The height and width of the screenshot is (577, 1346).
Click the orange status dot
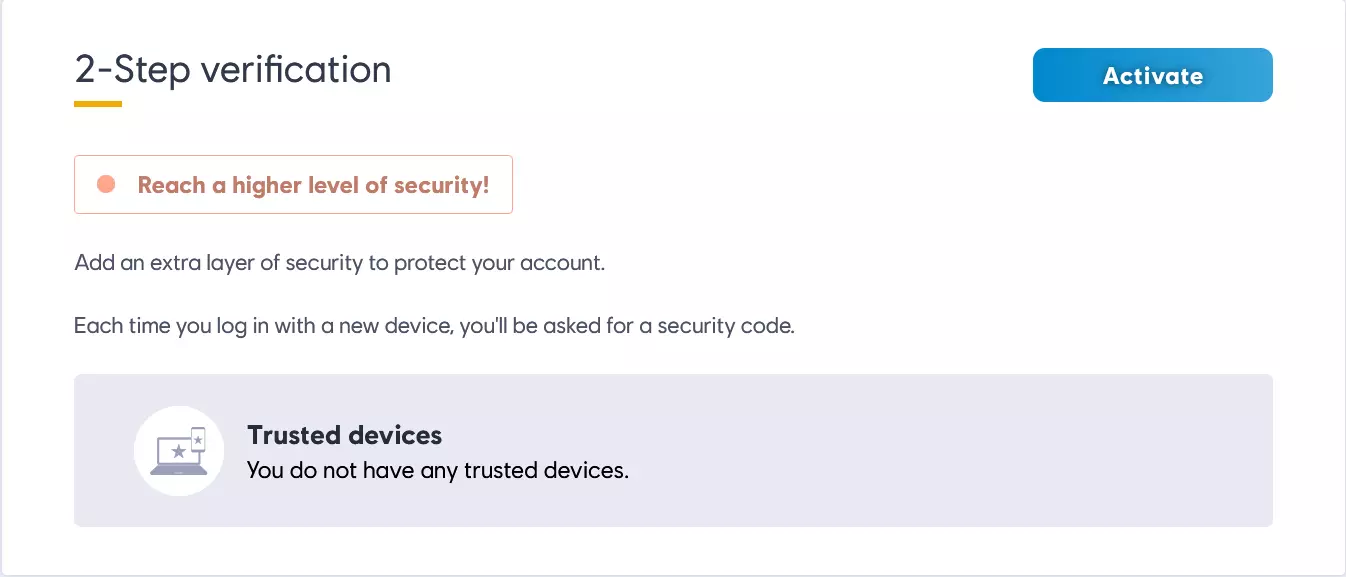coord(106,185)
